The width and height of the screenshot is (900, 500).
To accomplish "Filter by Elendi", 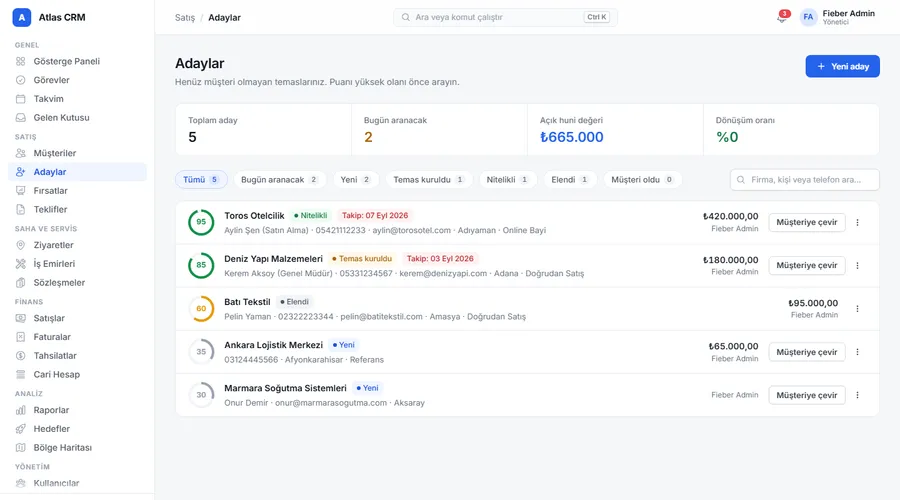I will (570, 180).
